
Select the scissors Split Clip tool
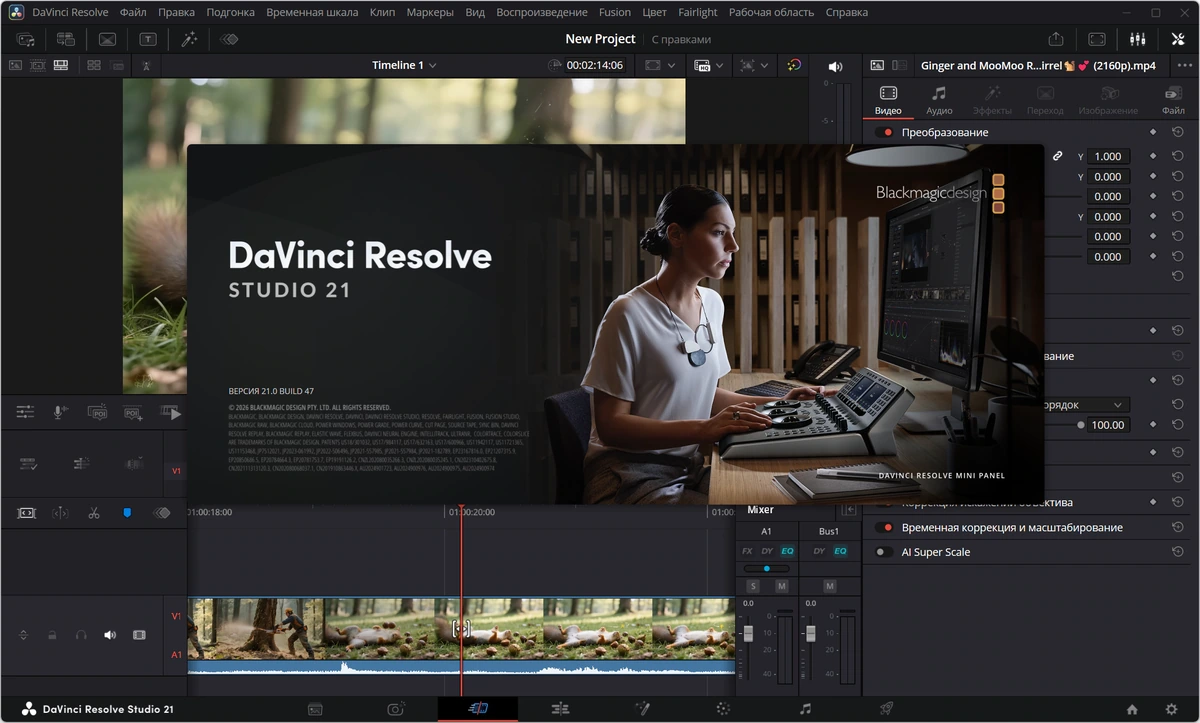tap(94, 512)
